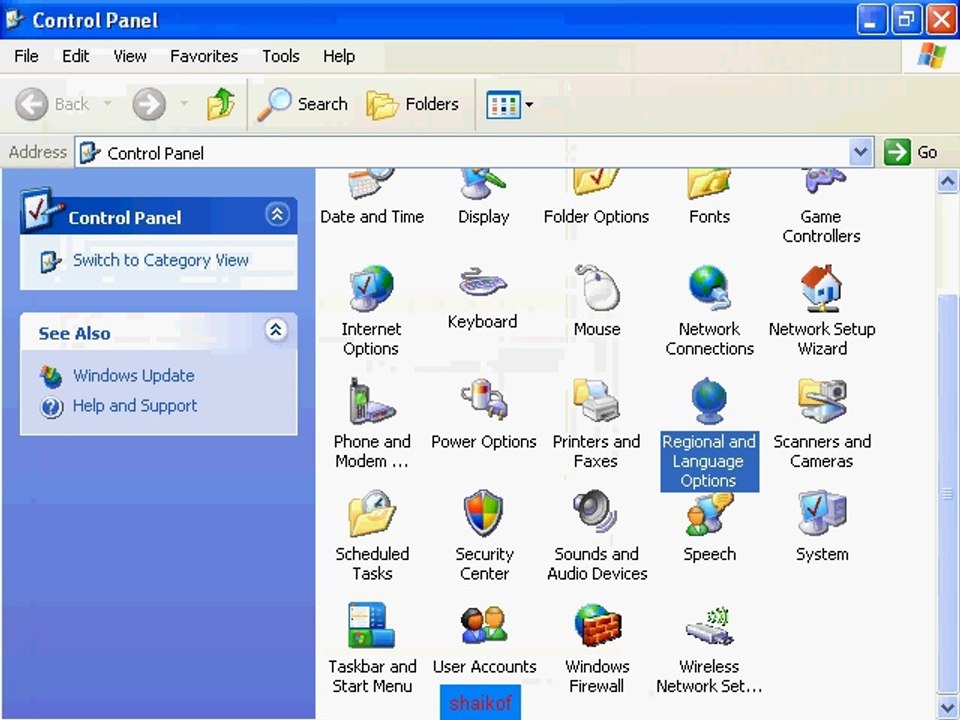Open the Back button history arrow
This screenshot has height=720, width=960.
click(108, 103)
